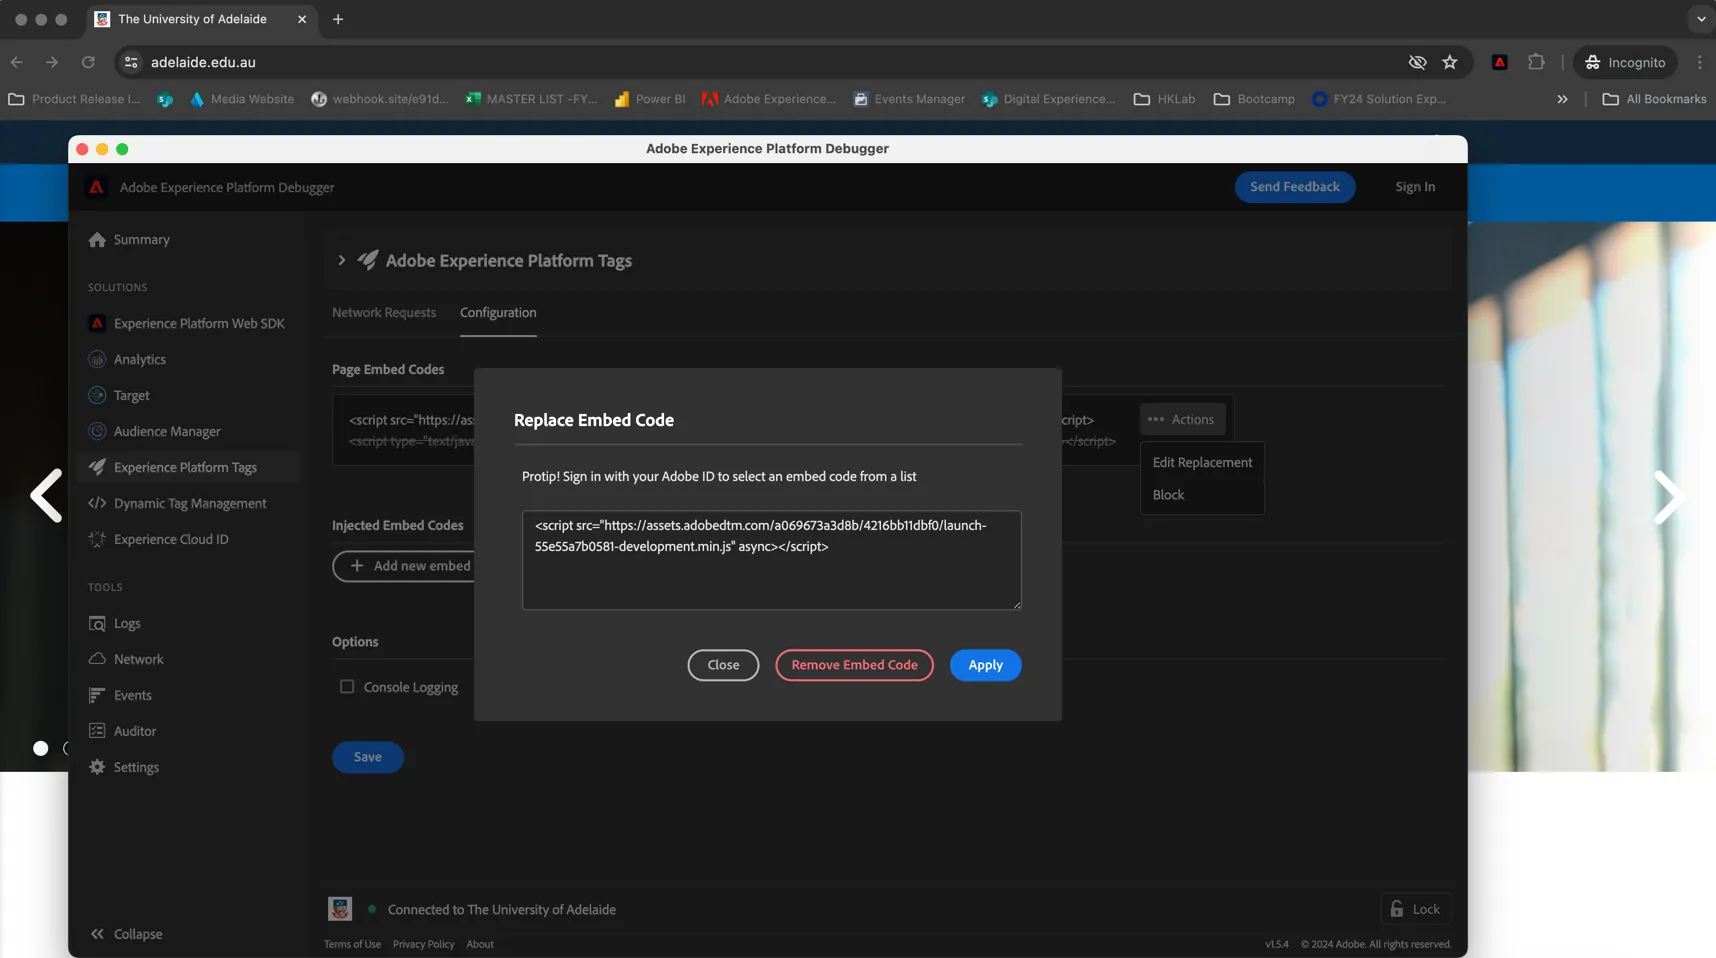Close the Replace Embed Code dialog

click(723, 665)
